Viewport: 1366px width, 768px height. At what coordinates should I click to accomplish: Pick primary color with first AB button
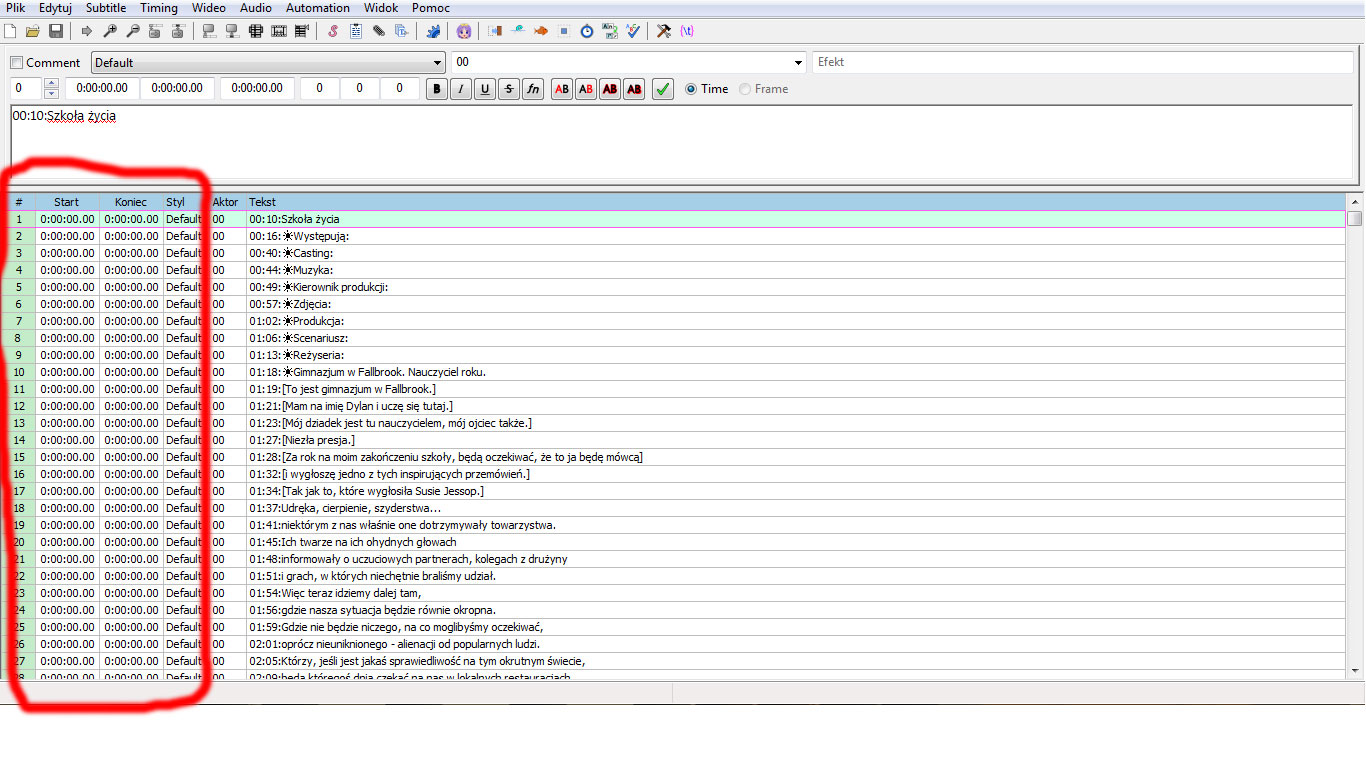coord(562,89)
